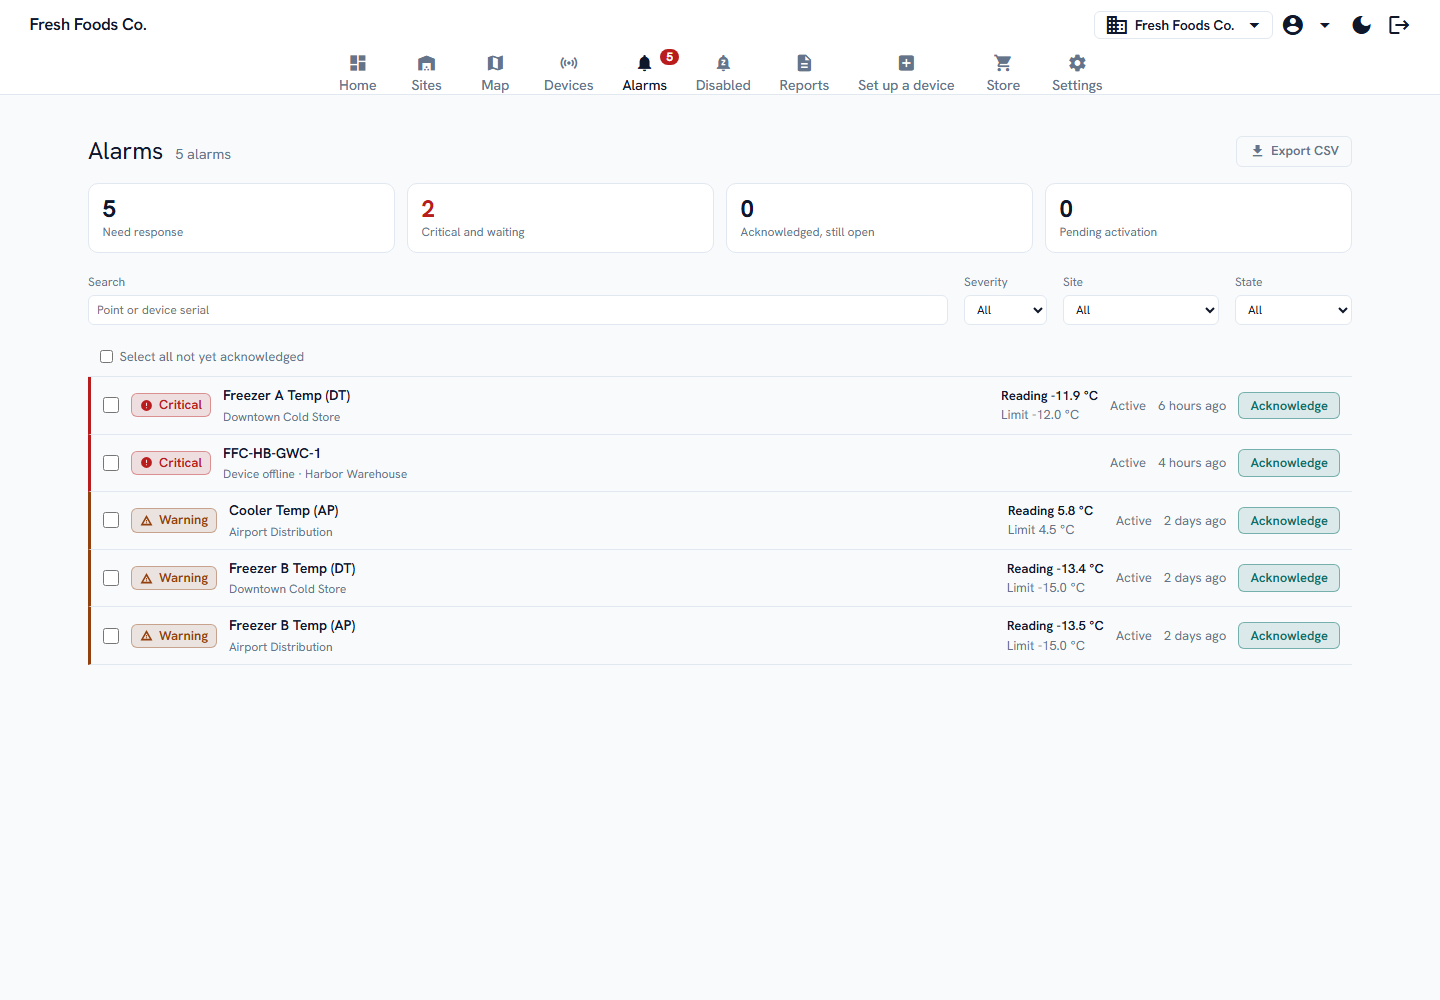Open the Home dashboard icon

coord(358,63)
